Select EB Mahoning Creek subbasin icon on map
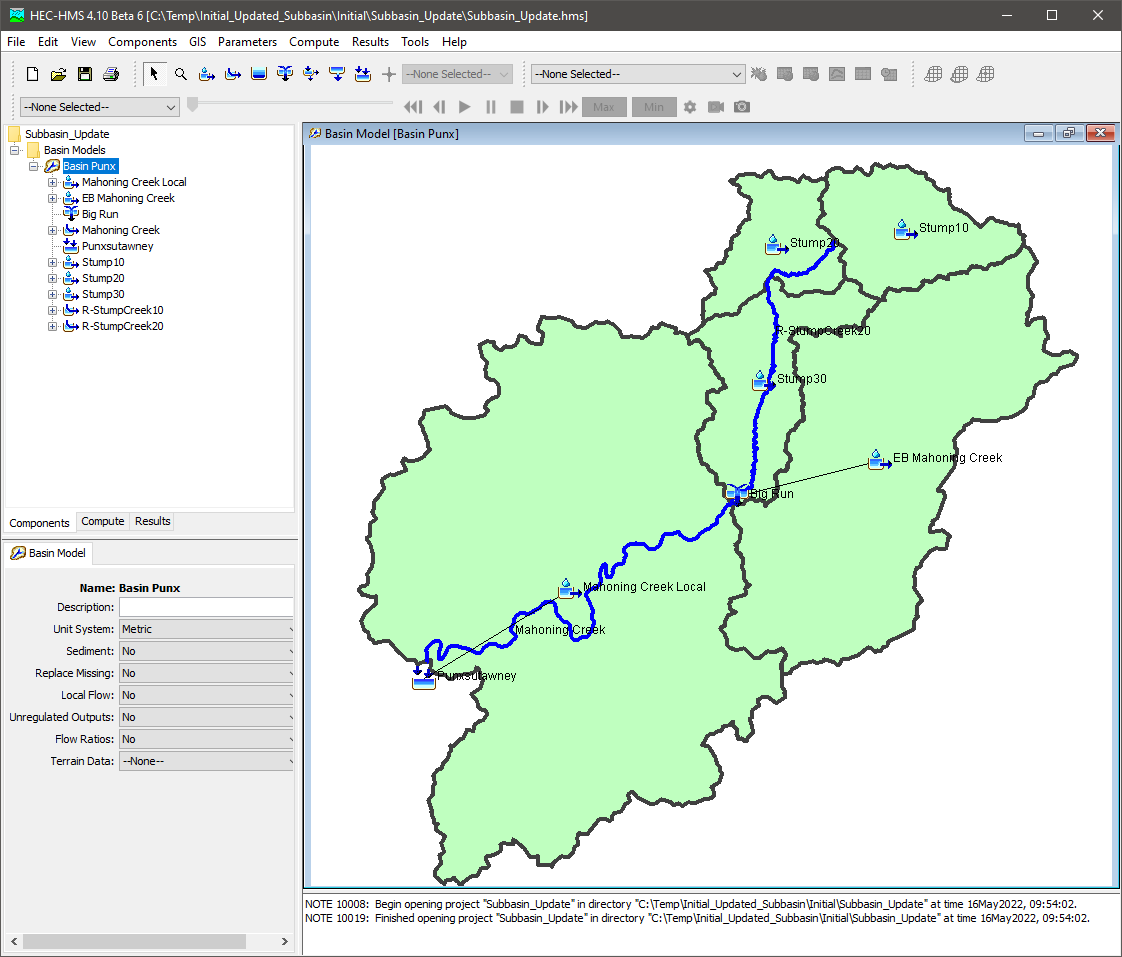 coord(879,460)
